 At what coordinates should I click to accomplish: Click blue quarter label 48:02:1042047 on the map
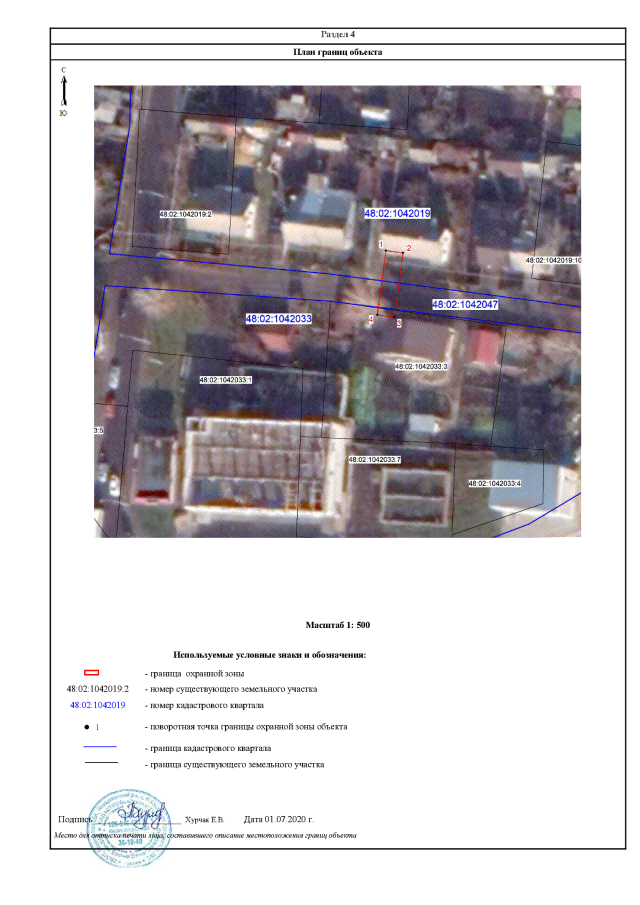465,304
